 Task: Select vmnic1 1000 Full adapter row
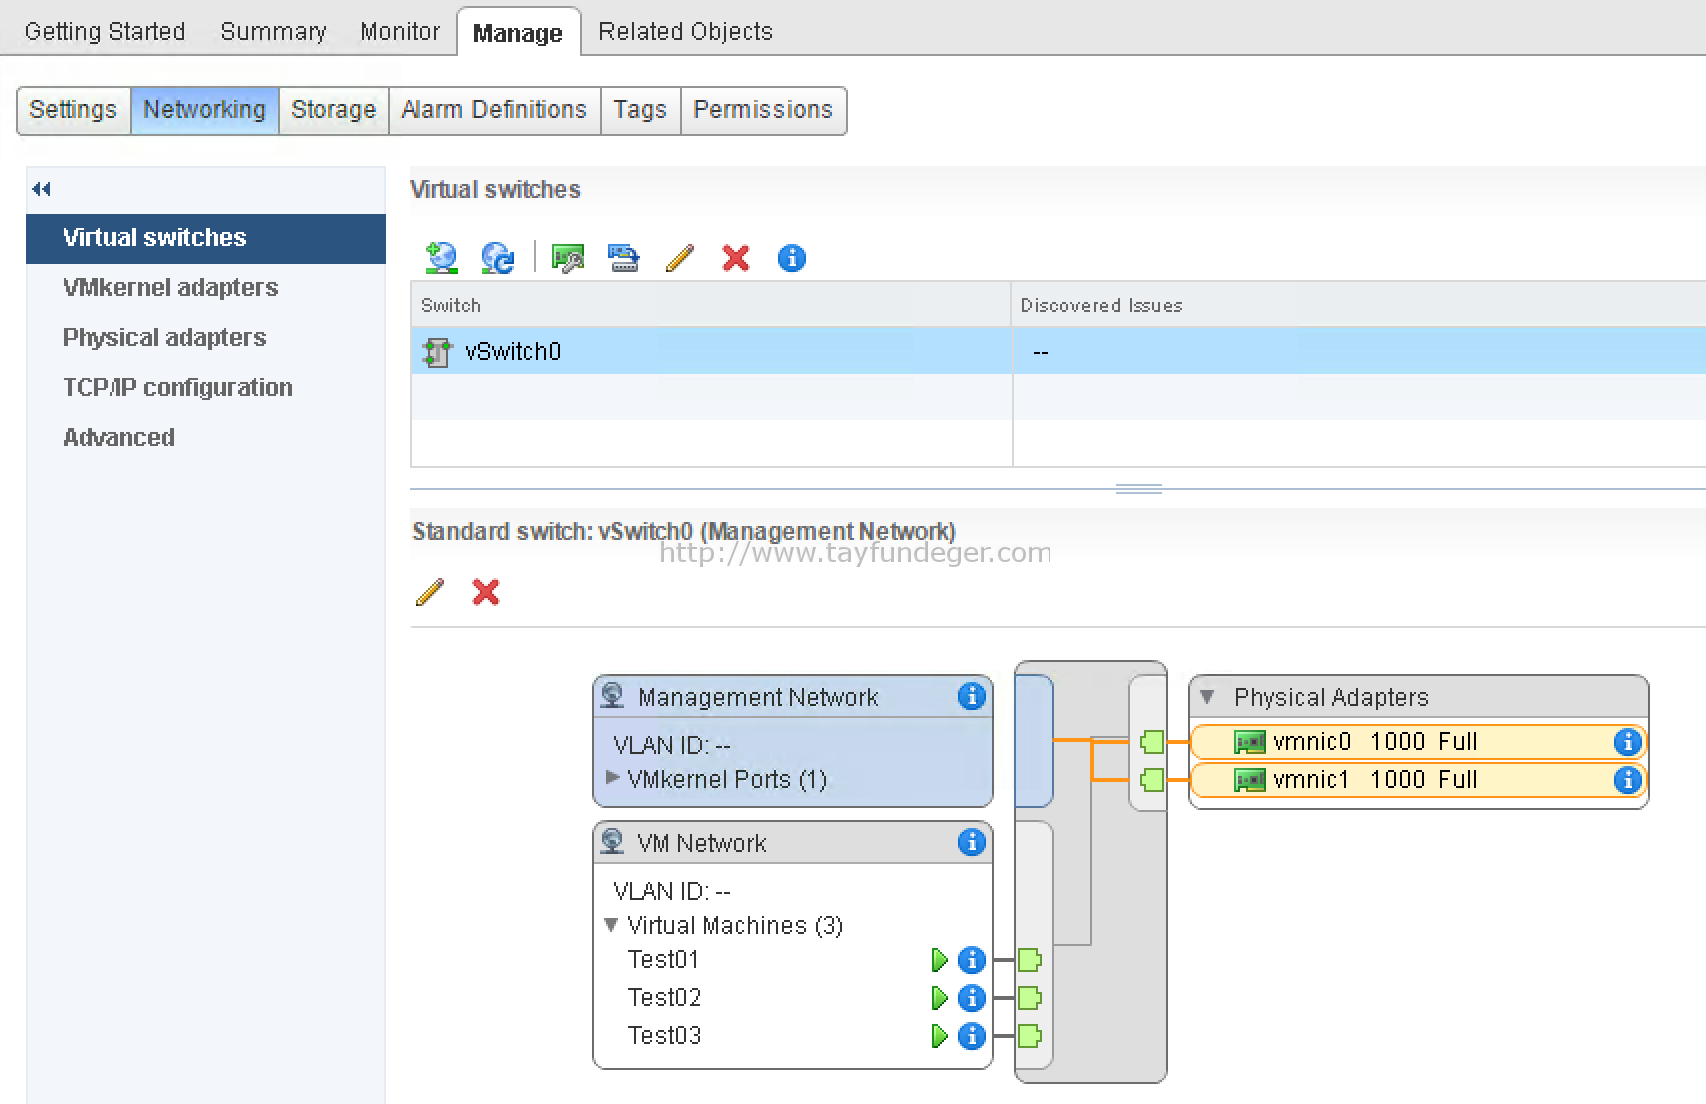tap(1418, 780)
